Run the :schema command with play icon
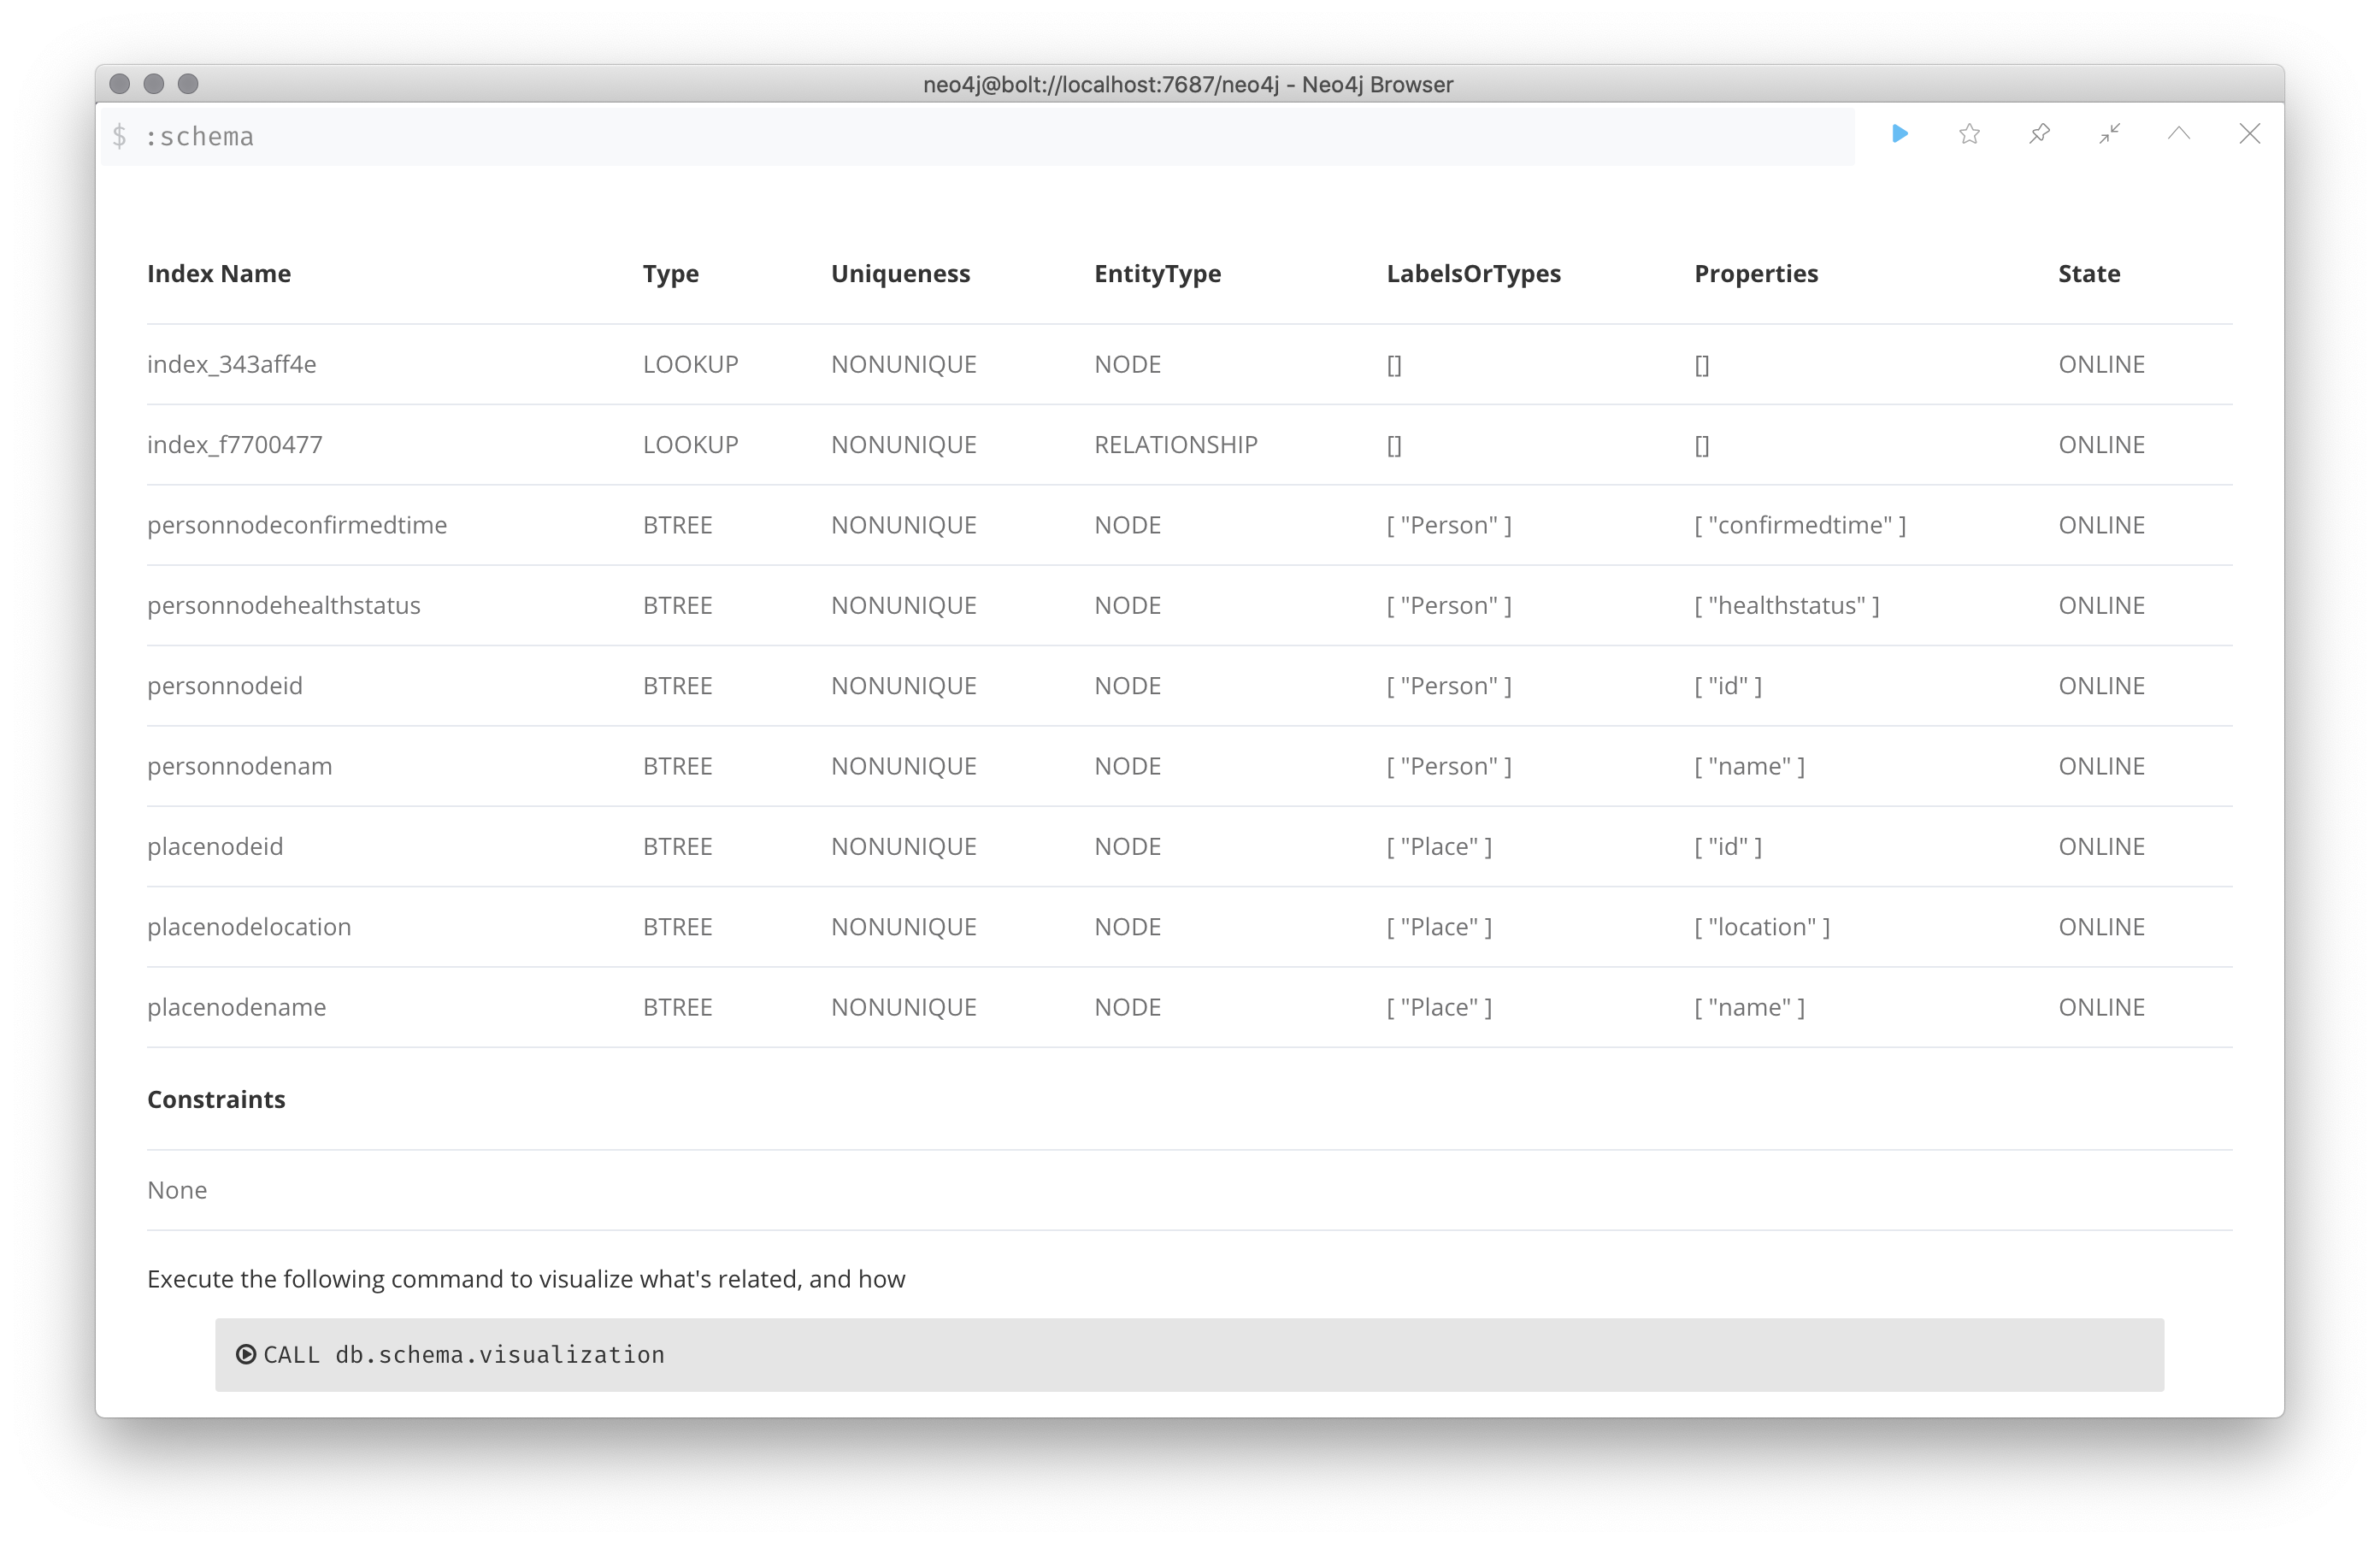This screenshot has height=1544, width=2380. point(1900,134)
